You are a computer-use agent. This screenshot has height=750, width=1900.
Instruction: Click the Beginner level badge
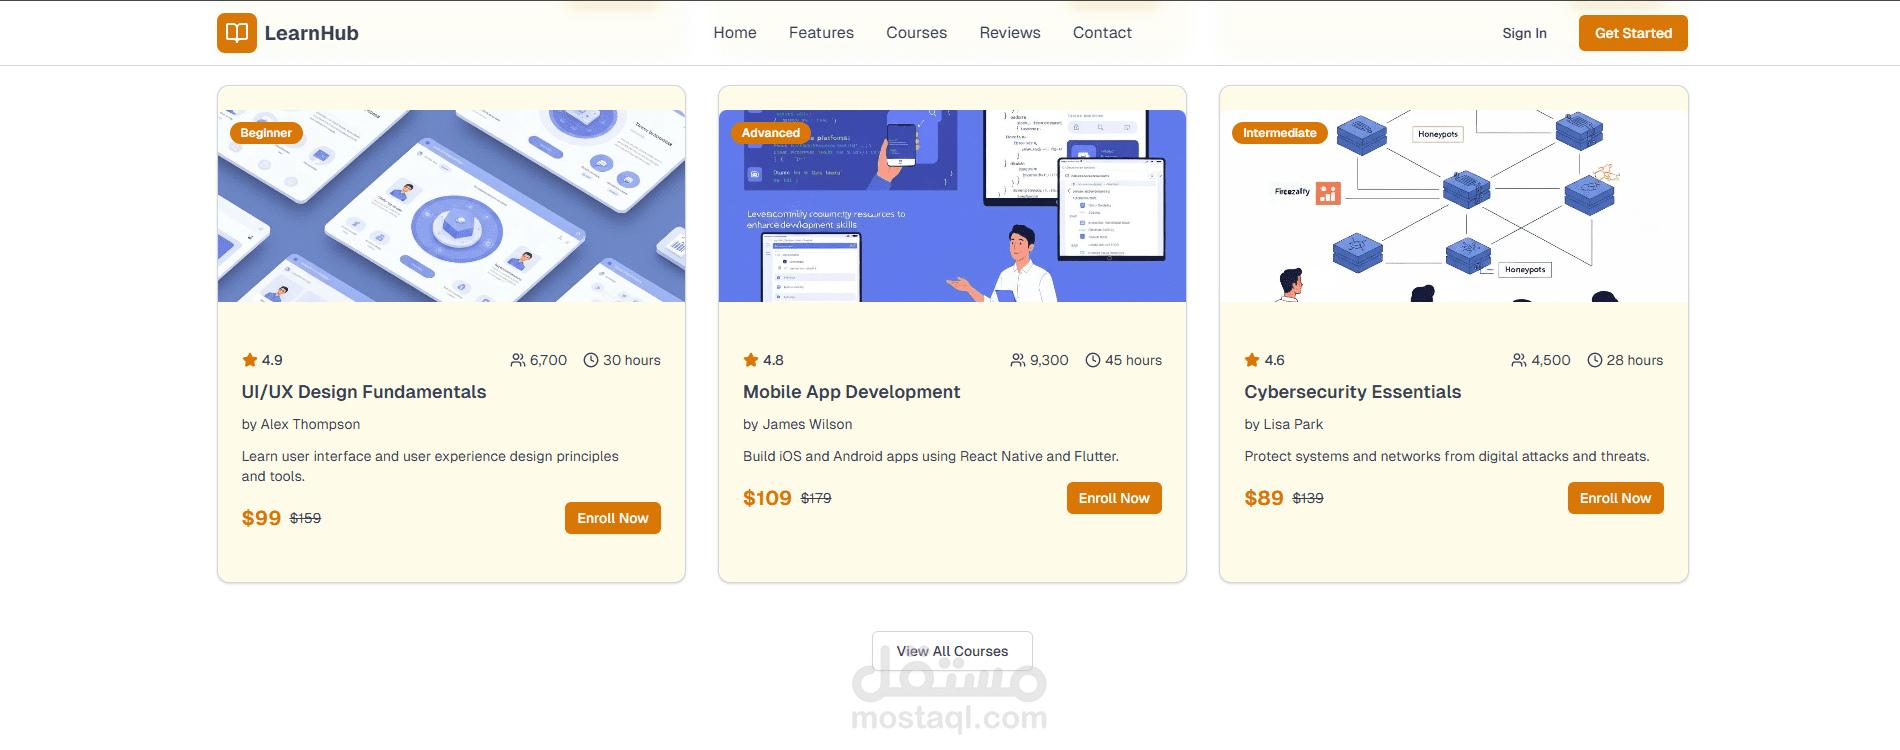pyautogui.click(x=266, y=133)
